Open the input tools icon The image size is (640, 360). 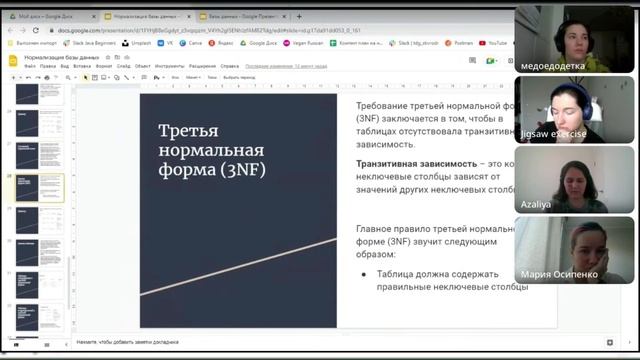[156, 77]
